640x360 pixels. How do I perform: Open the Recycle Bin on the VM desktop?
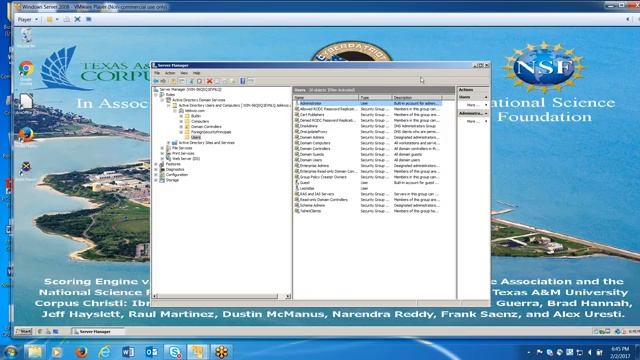point(26,37)
